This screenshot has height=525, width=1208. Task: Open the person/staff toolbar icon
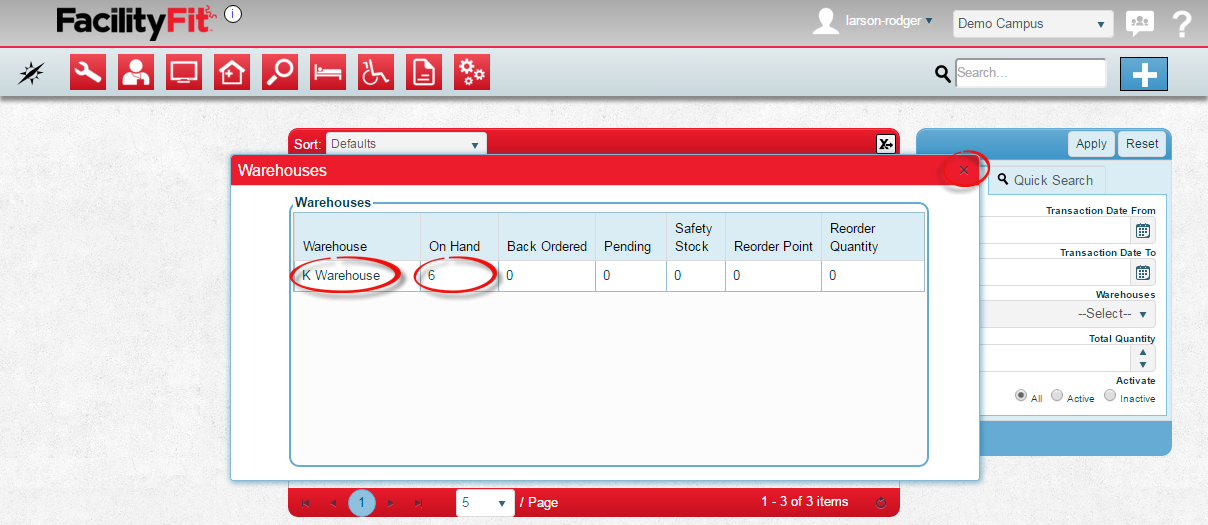coord(136,72)
